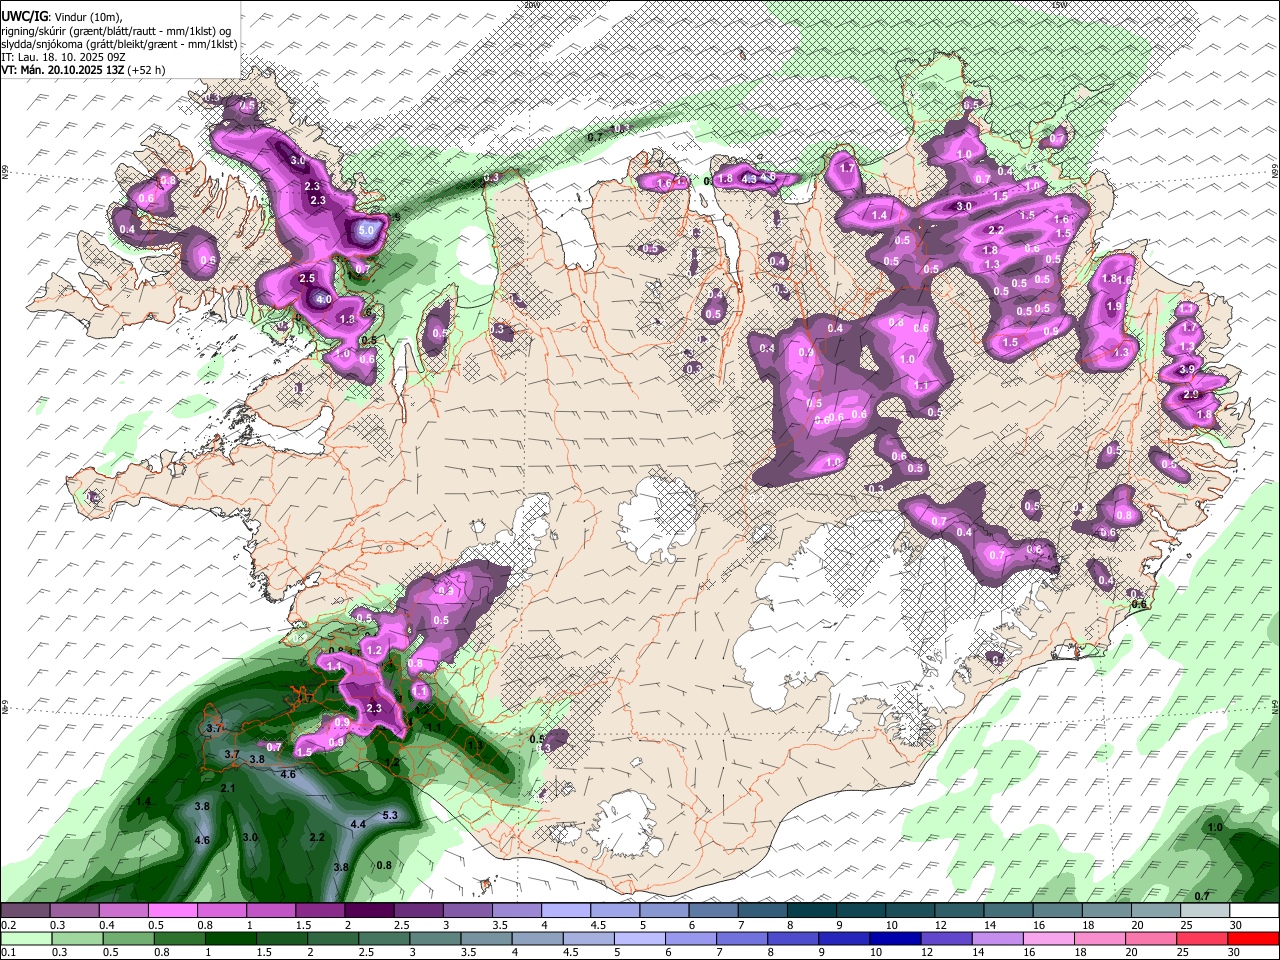
Task: Click the 0.1 label in the lower legend row
Action: [9, 952]
